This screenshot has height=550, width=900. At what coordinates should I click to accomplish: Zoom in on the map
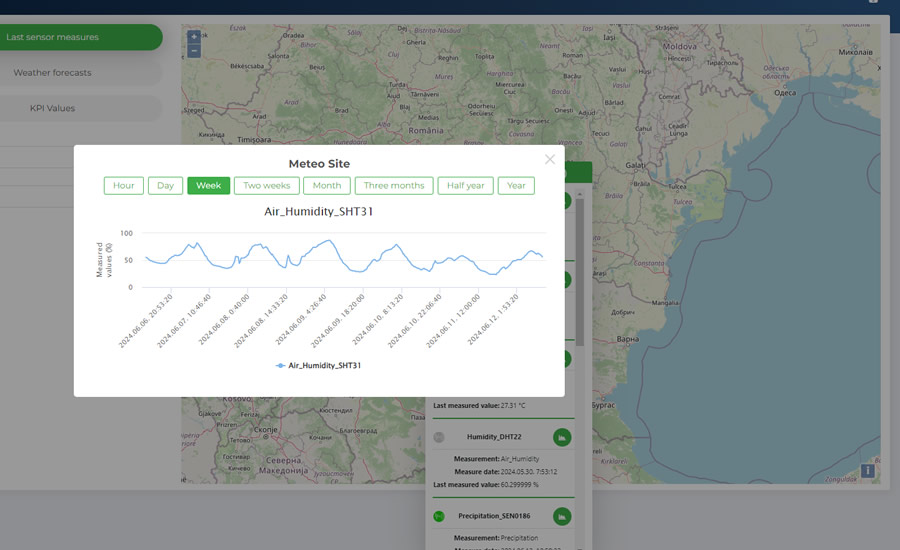tap(194, 37)
